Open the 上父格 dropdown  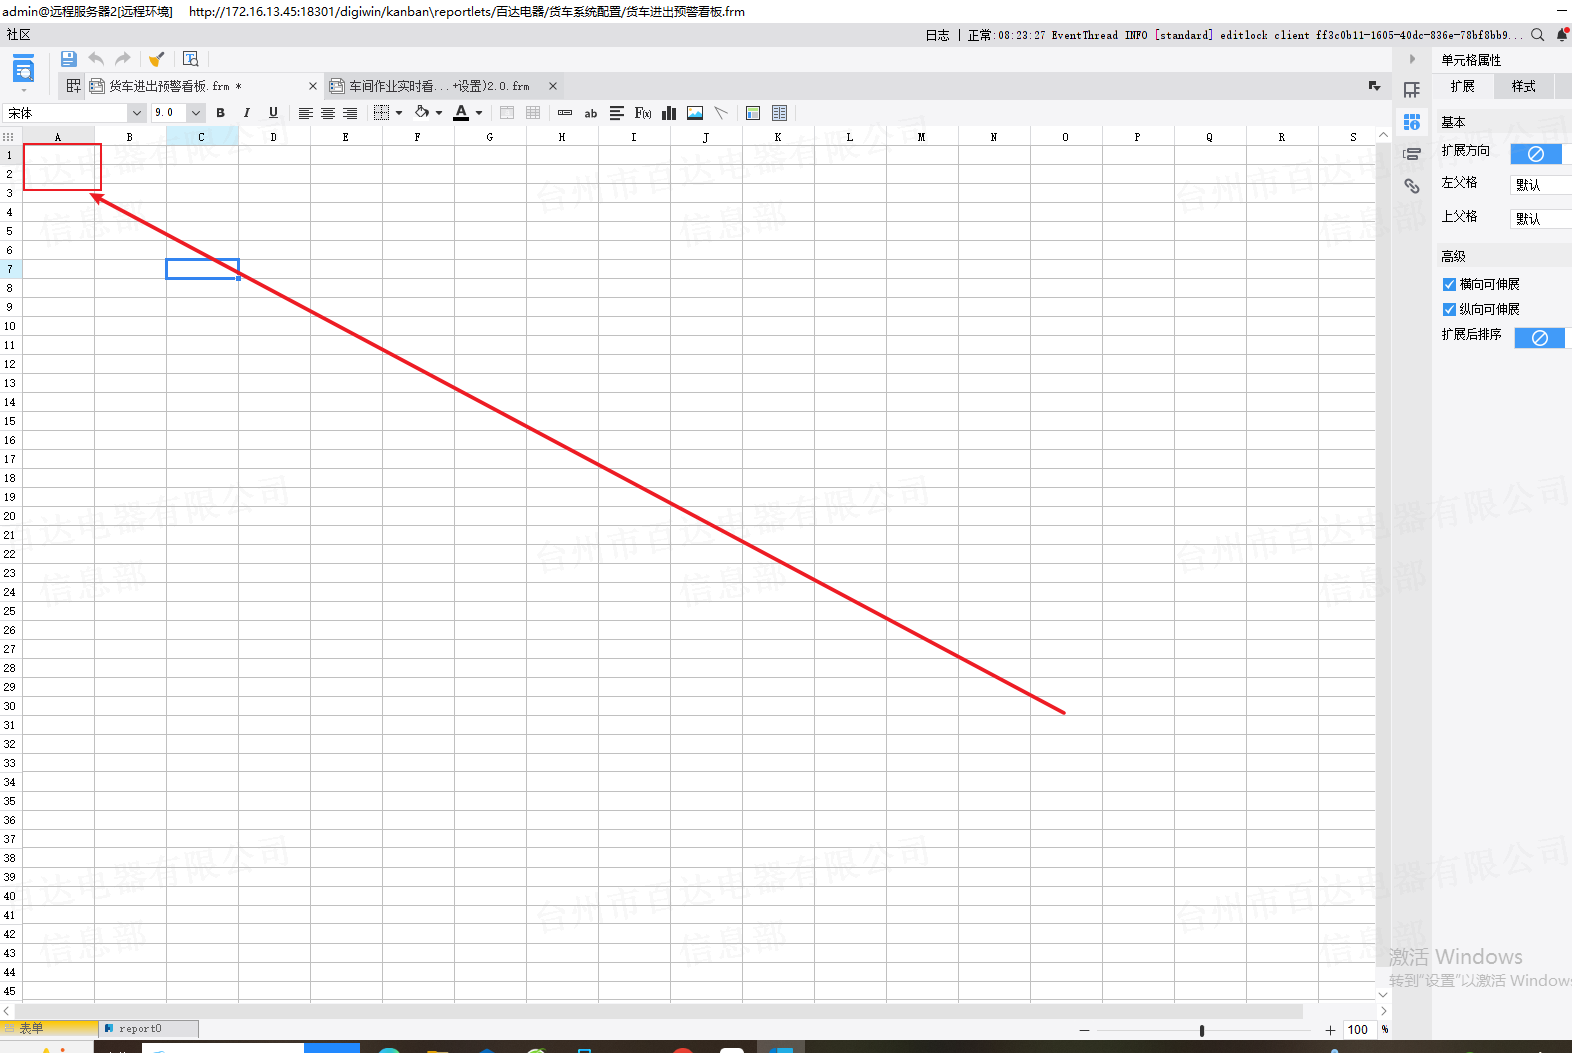point(1541,219)
